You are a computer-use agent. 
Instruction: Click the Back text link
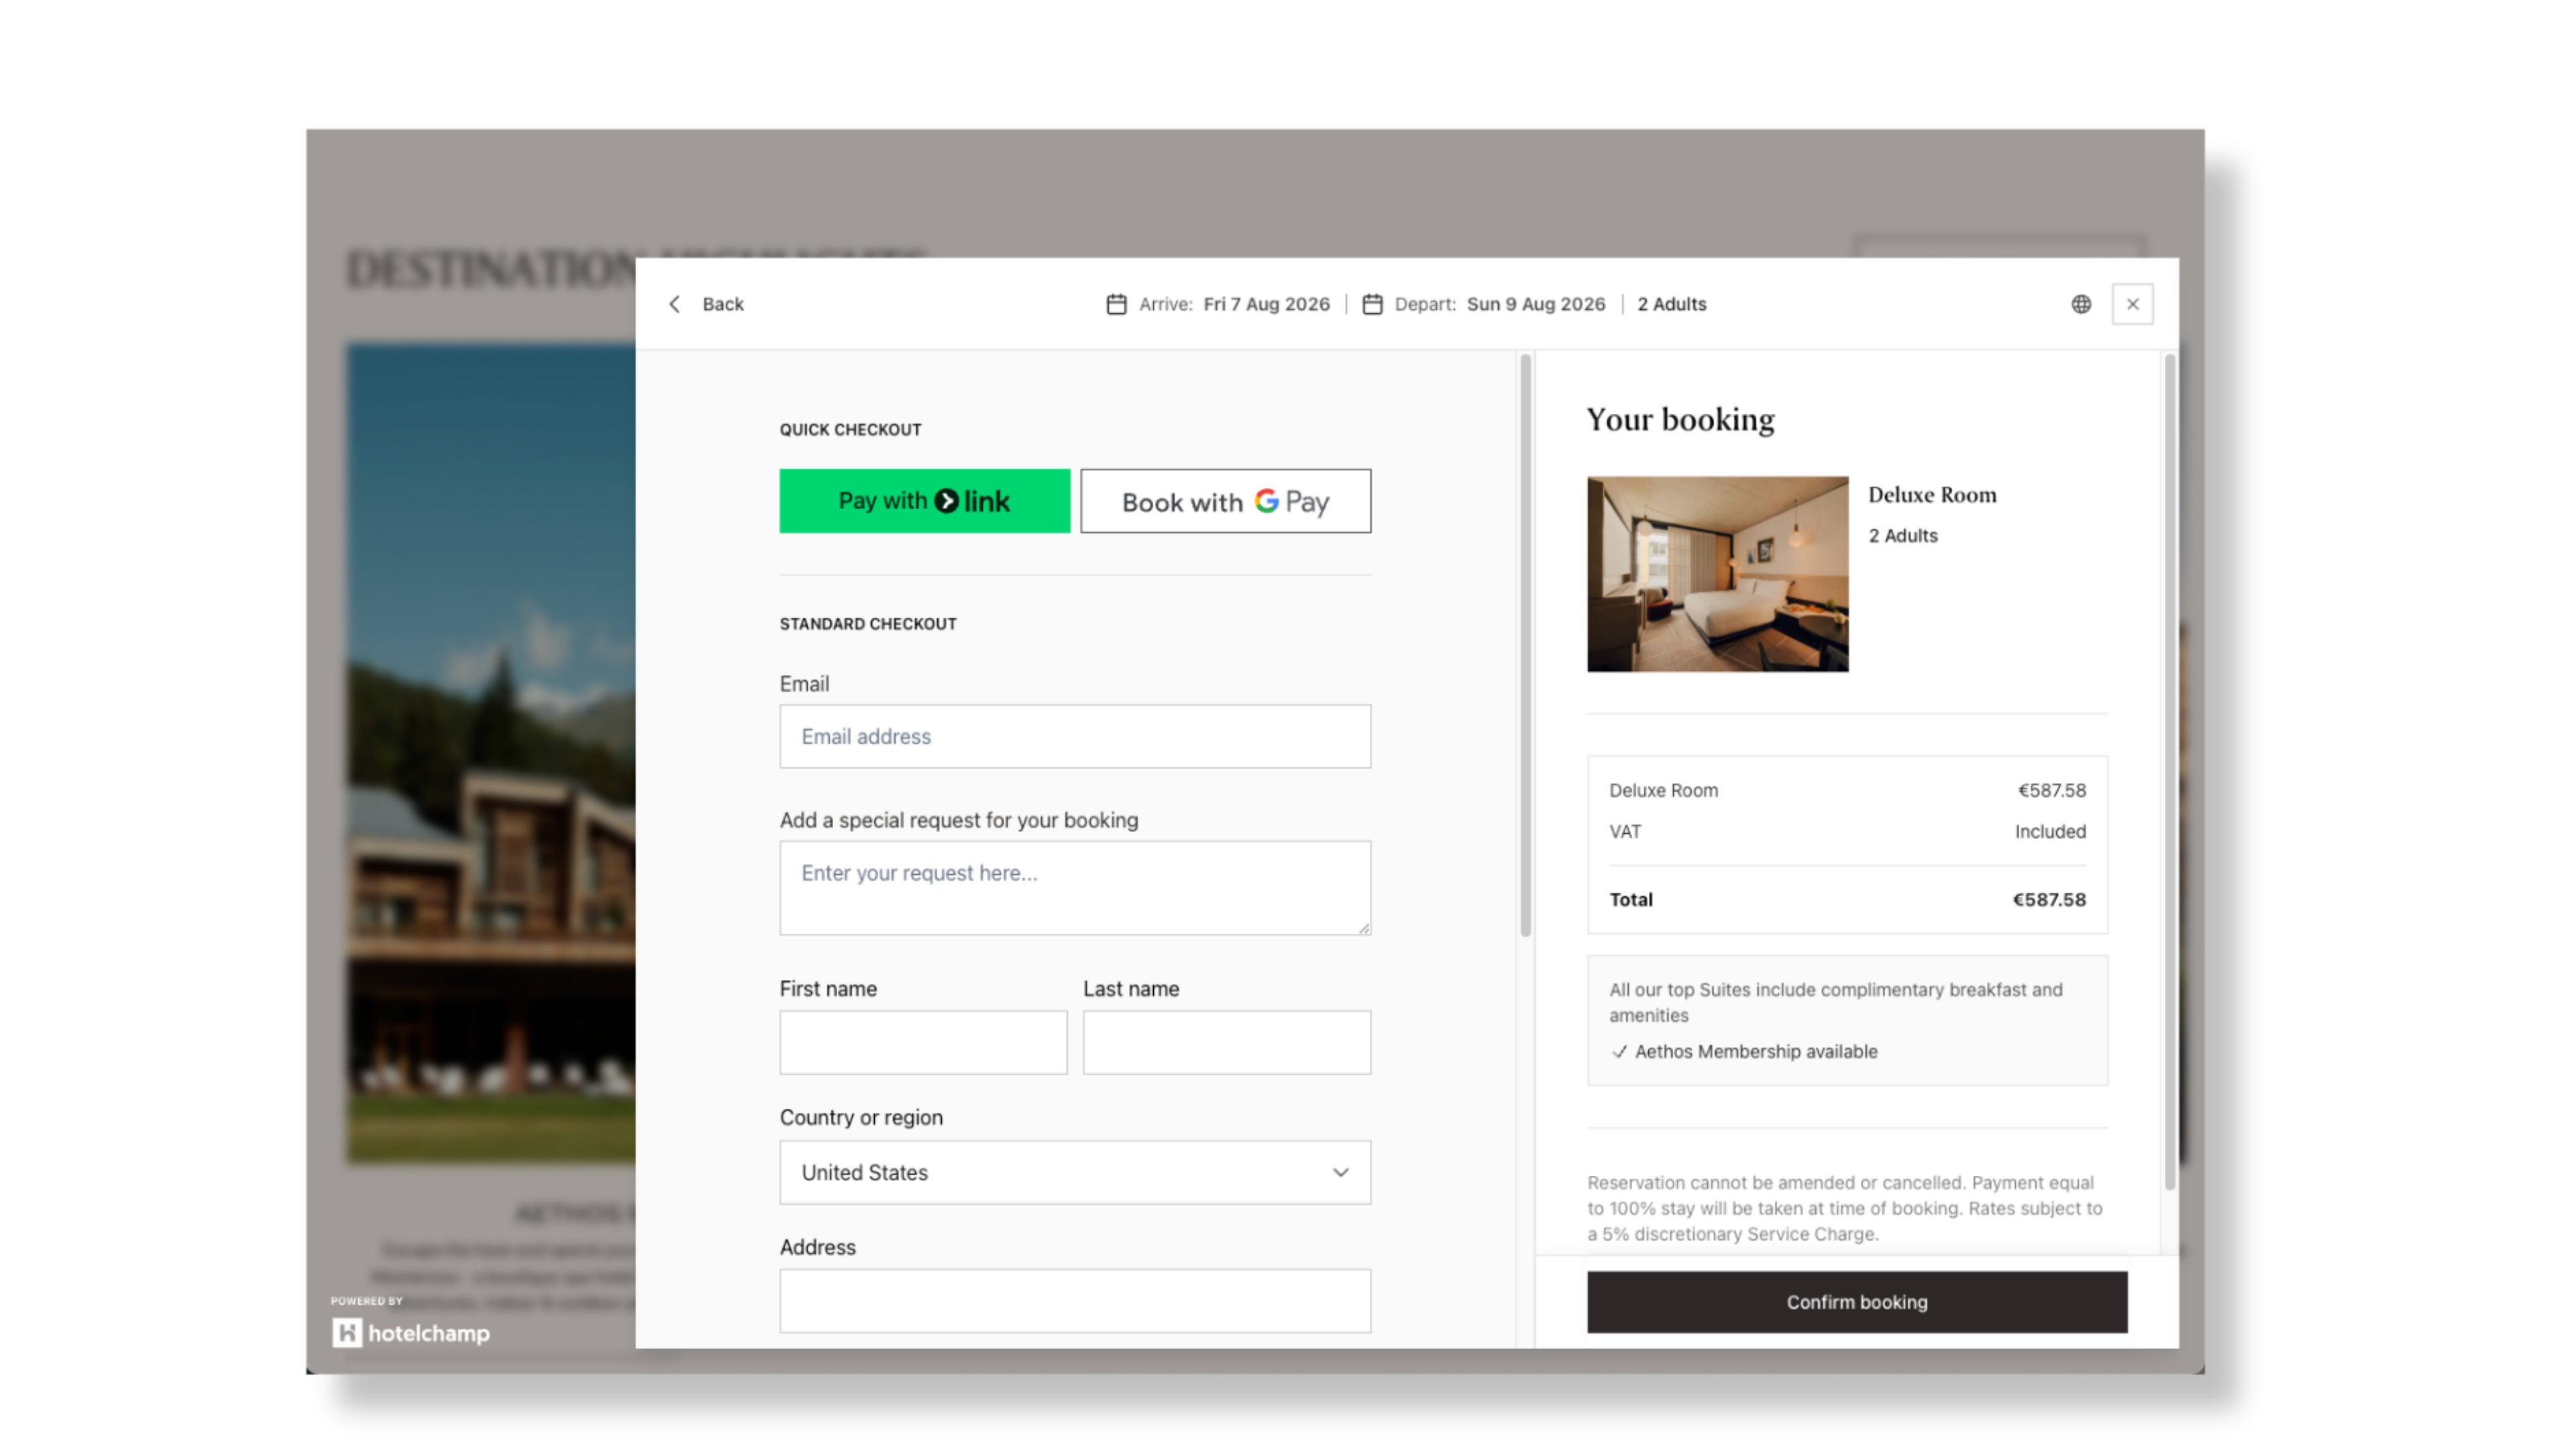pos(722,304)
